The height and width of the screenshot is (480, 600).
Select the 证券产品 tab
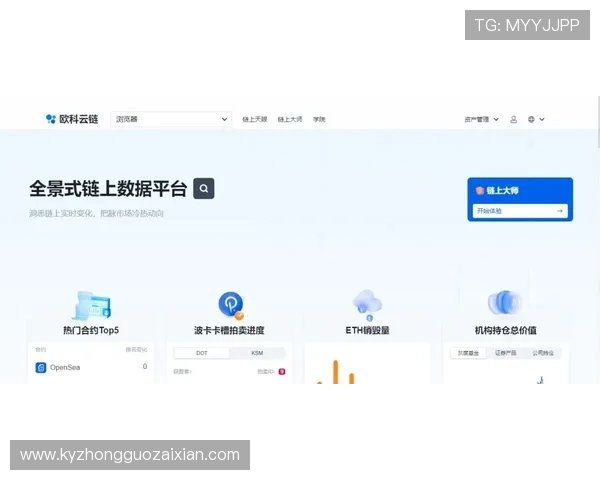[x=505, y=353]
